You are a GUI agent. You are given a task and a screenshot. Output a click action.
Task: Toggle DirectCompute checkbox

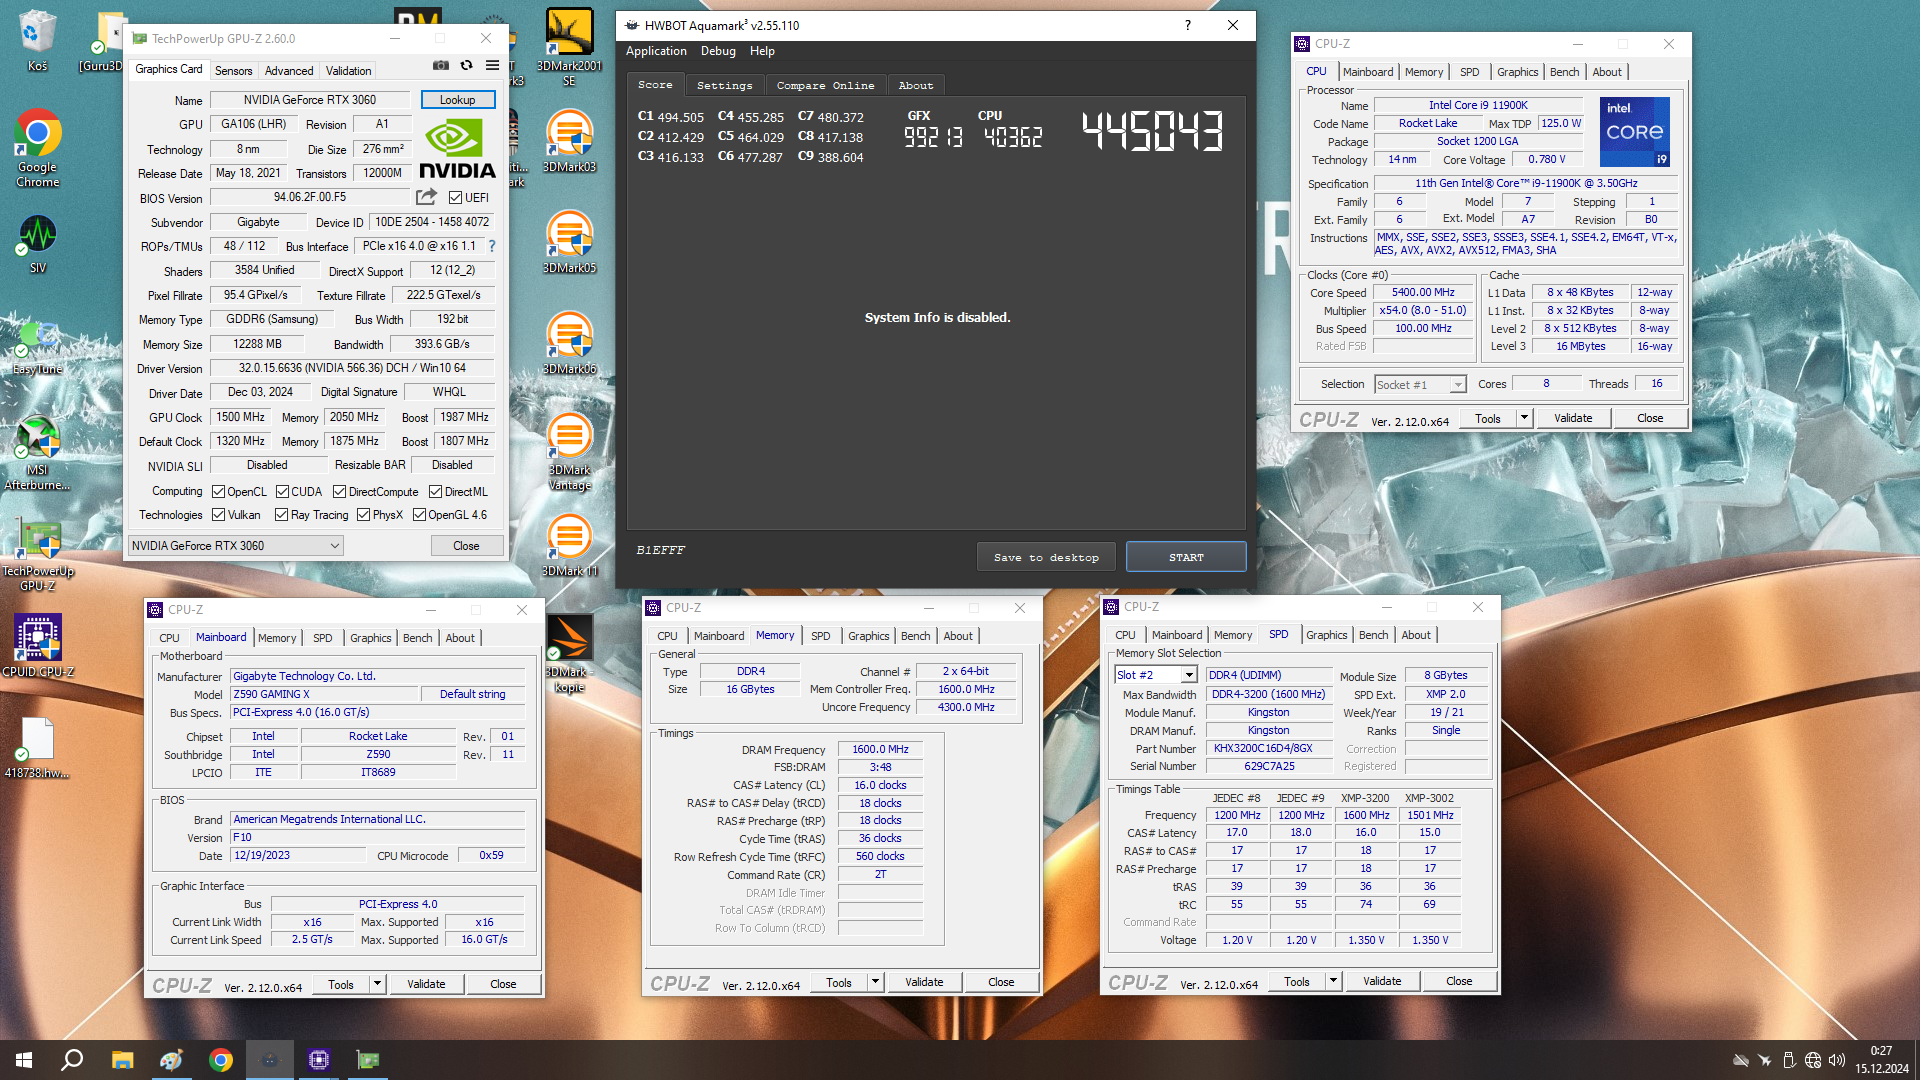[340, 492]
